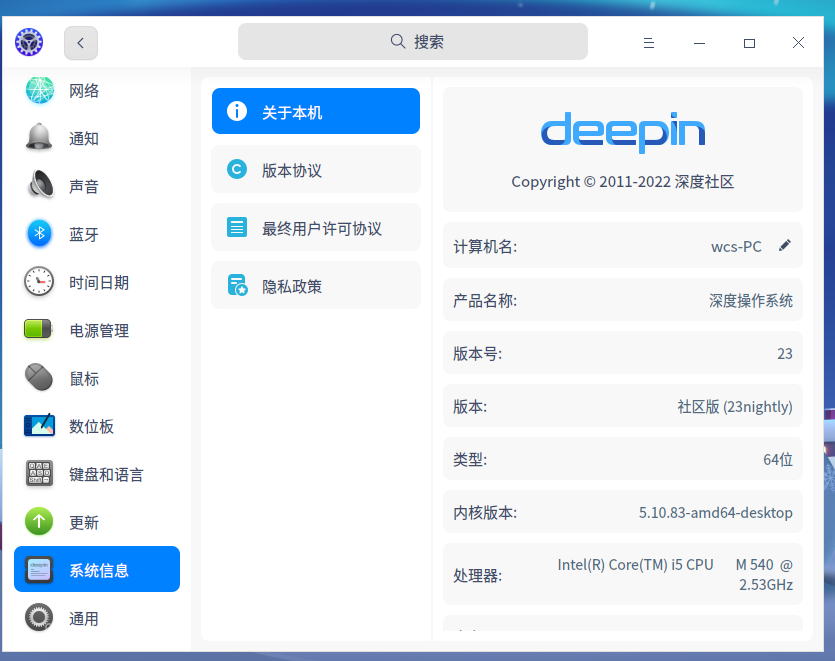
Task: Open the hamburger menu
Action: [x=649, y=43]
